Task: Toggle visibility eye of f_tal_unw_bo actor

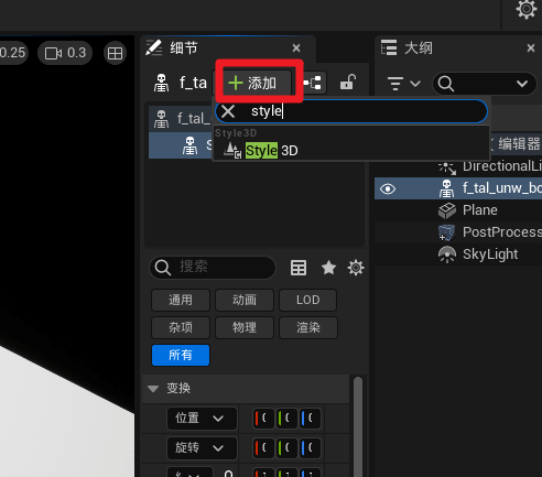Action: tap(387, 189)
